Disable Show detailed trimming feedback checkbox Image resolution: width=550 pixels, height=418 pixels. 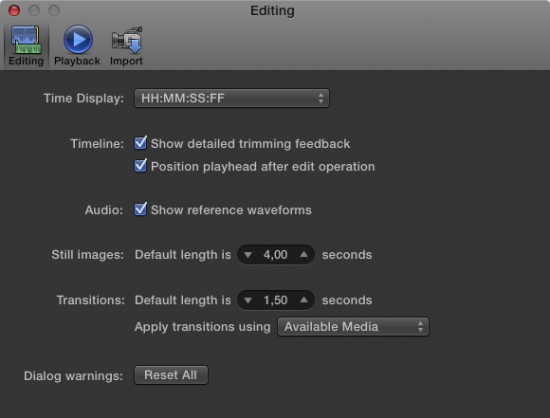[x=141, y=143]
